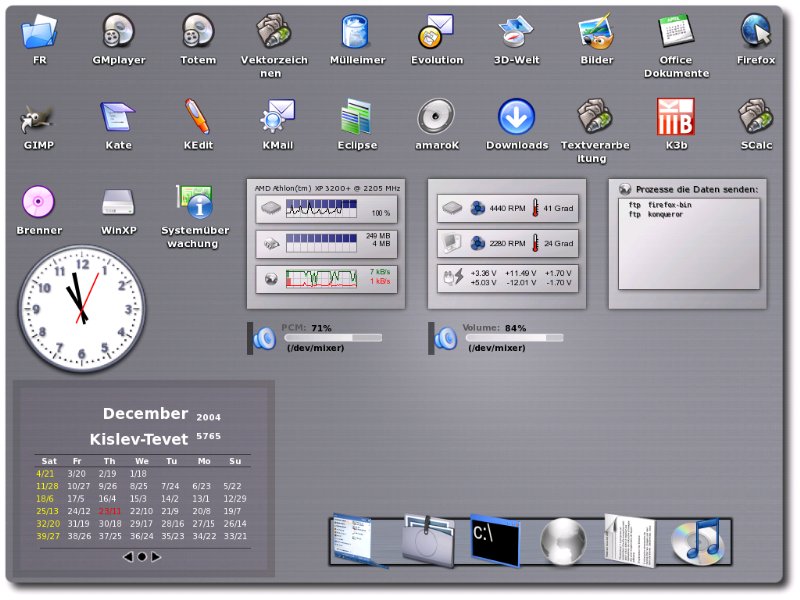
Task: Open KEdit marker icon
Action: point(197,117)
